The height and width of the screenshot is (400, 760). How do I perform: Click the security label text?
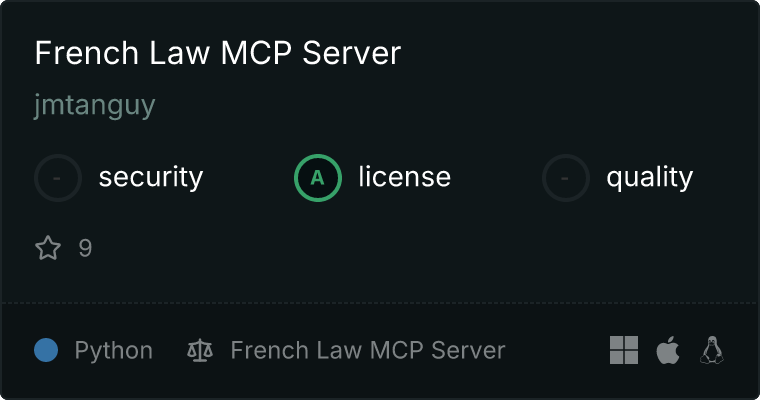pos(151,177)
